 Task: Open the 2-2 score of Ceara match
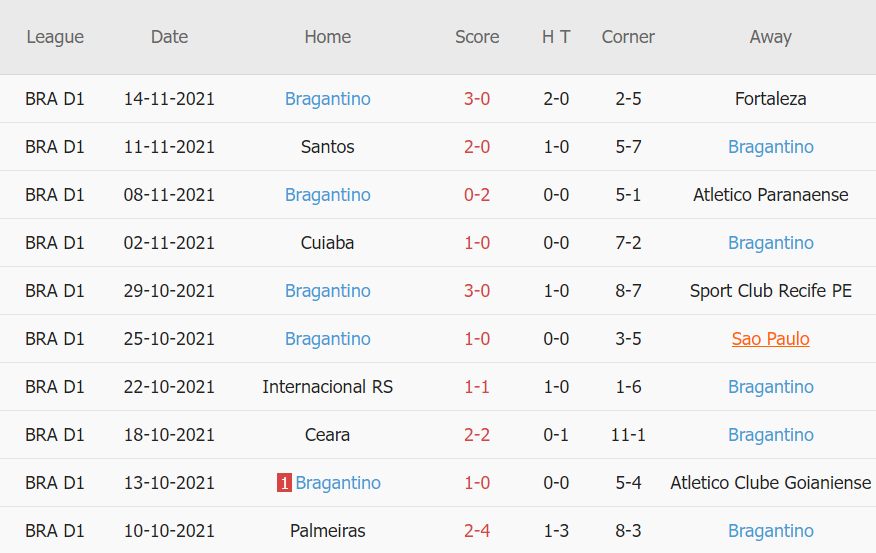tap(477, 435)
